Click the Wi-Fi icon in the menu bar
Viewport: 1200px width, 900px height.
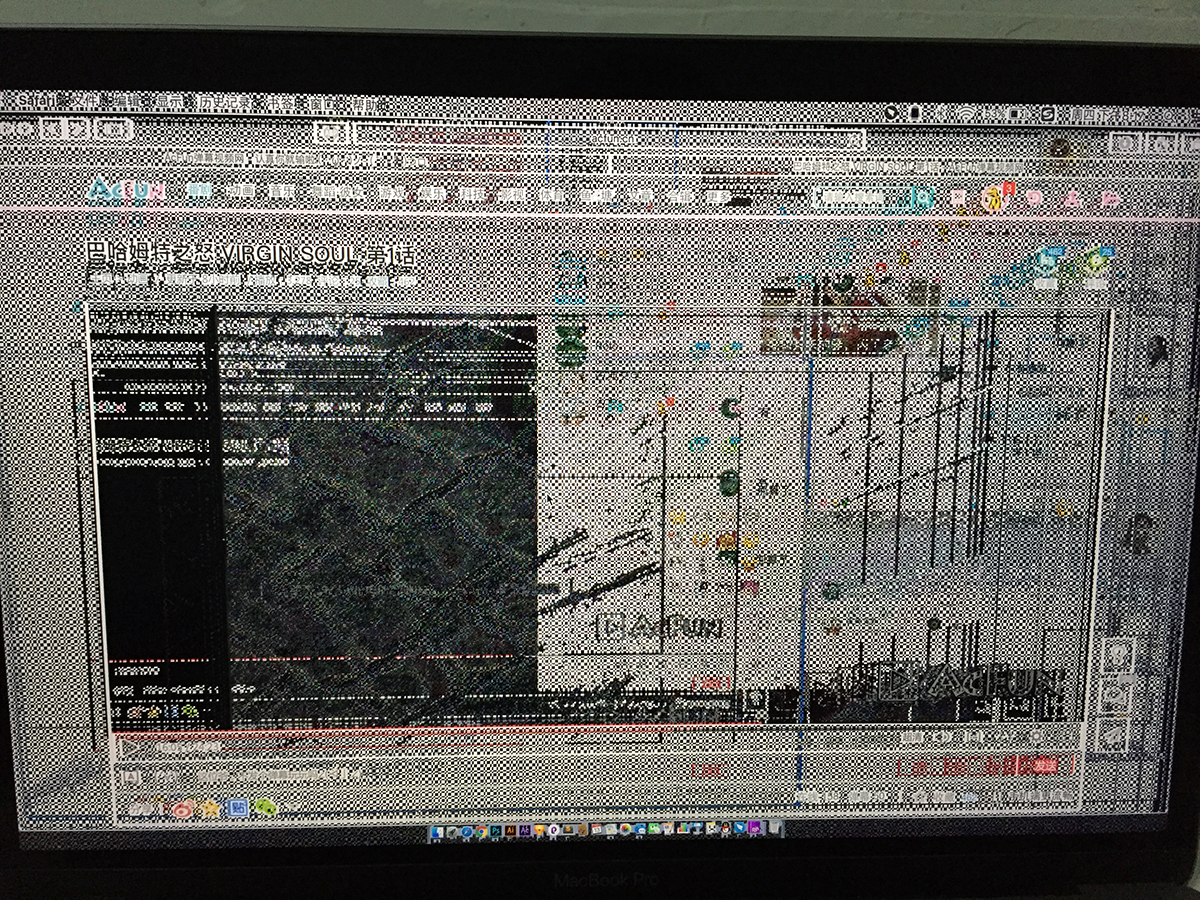966,114
